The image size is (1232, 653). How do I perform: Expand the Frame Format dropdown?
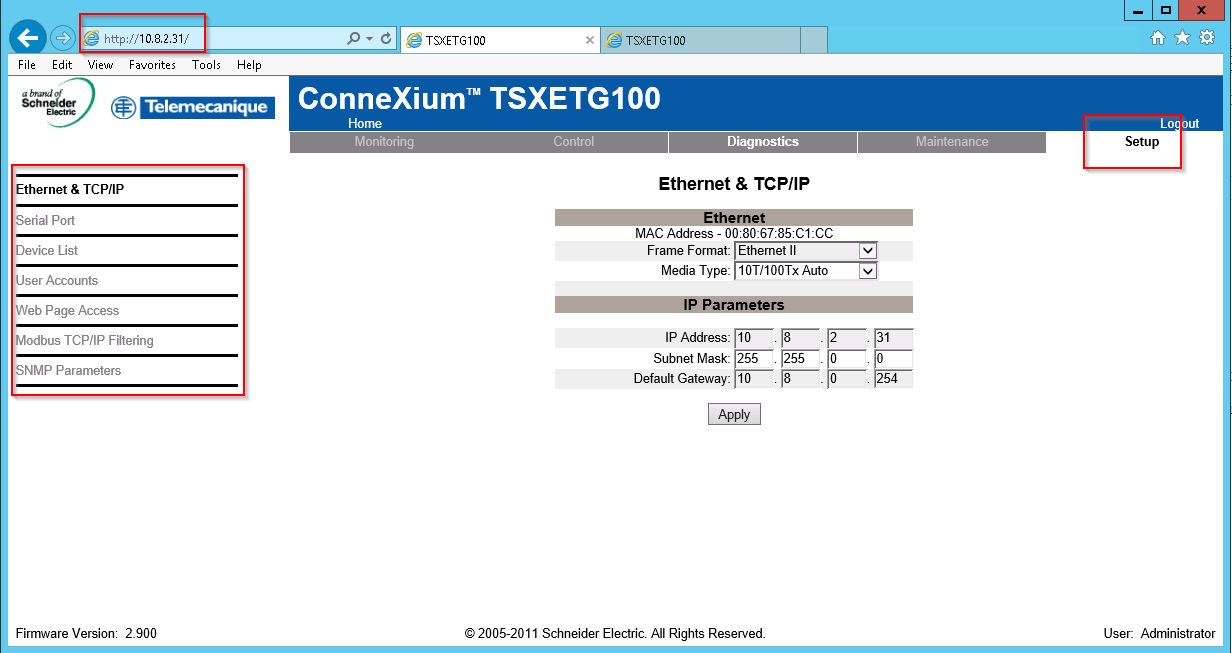point(867,251)
